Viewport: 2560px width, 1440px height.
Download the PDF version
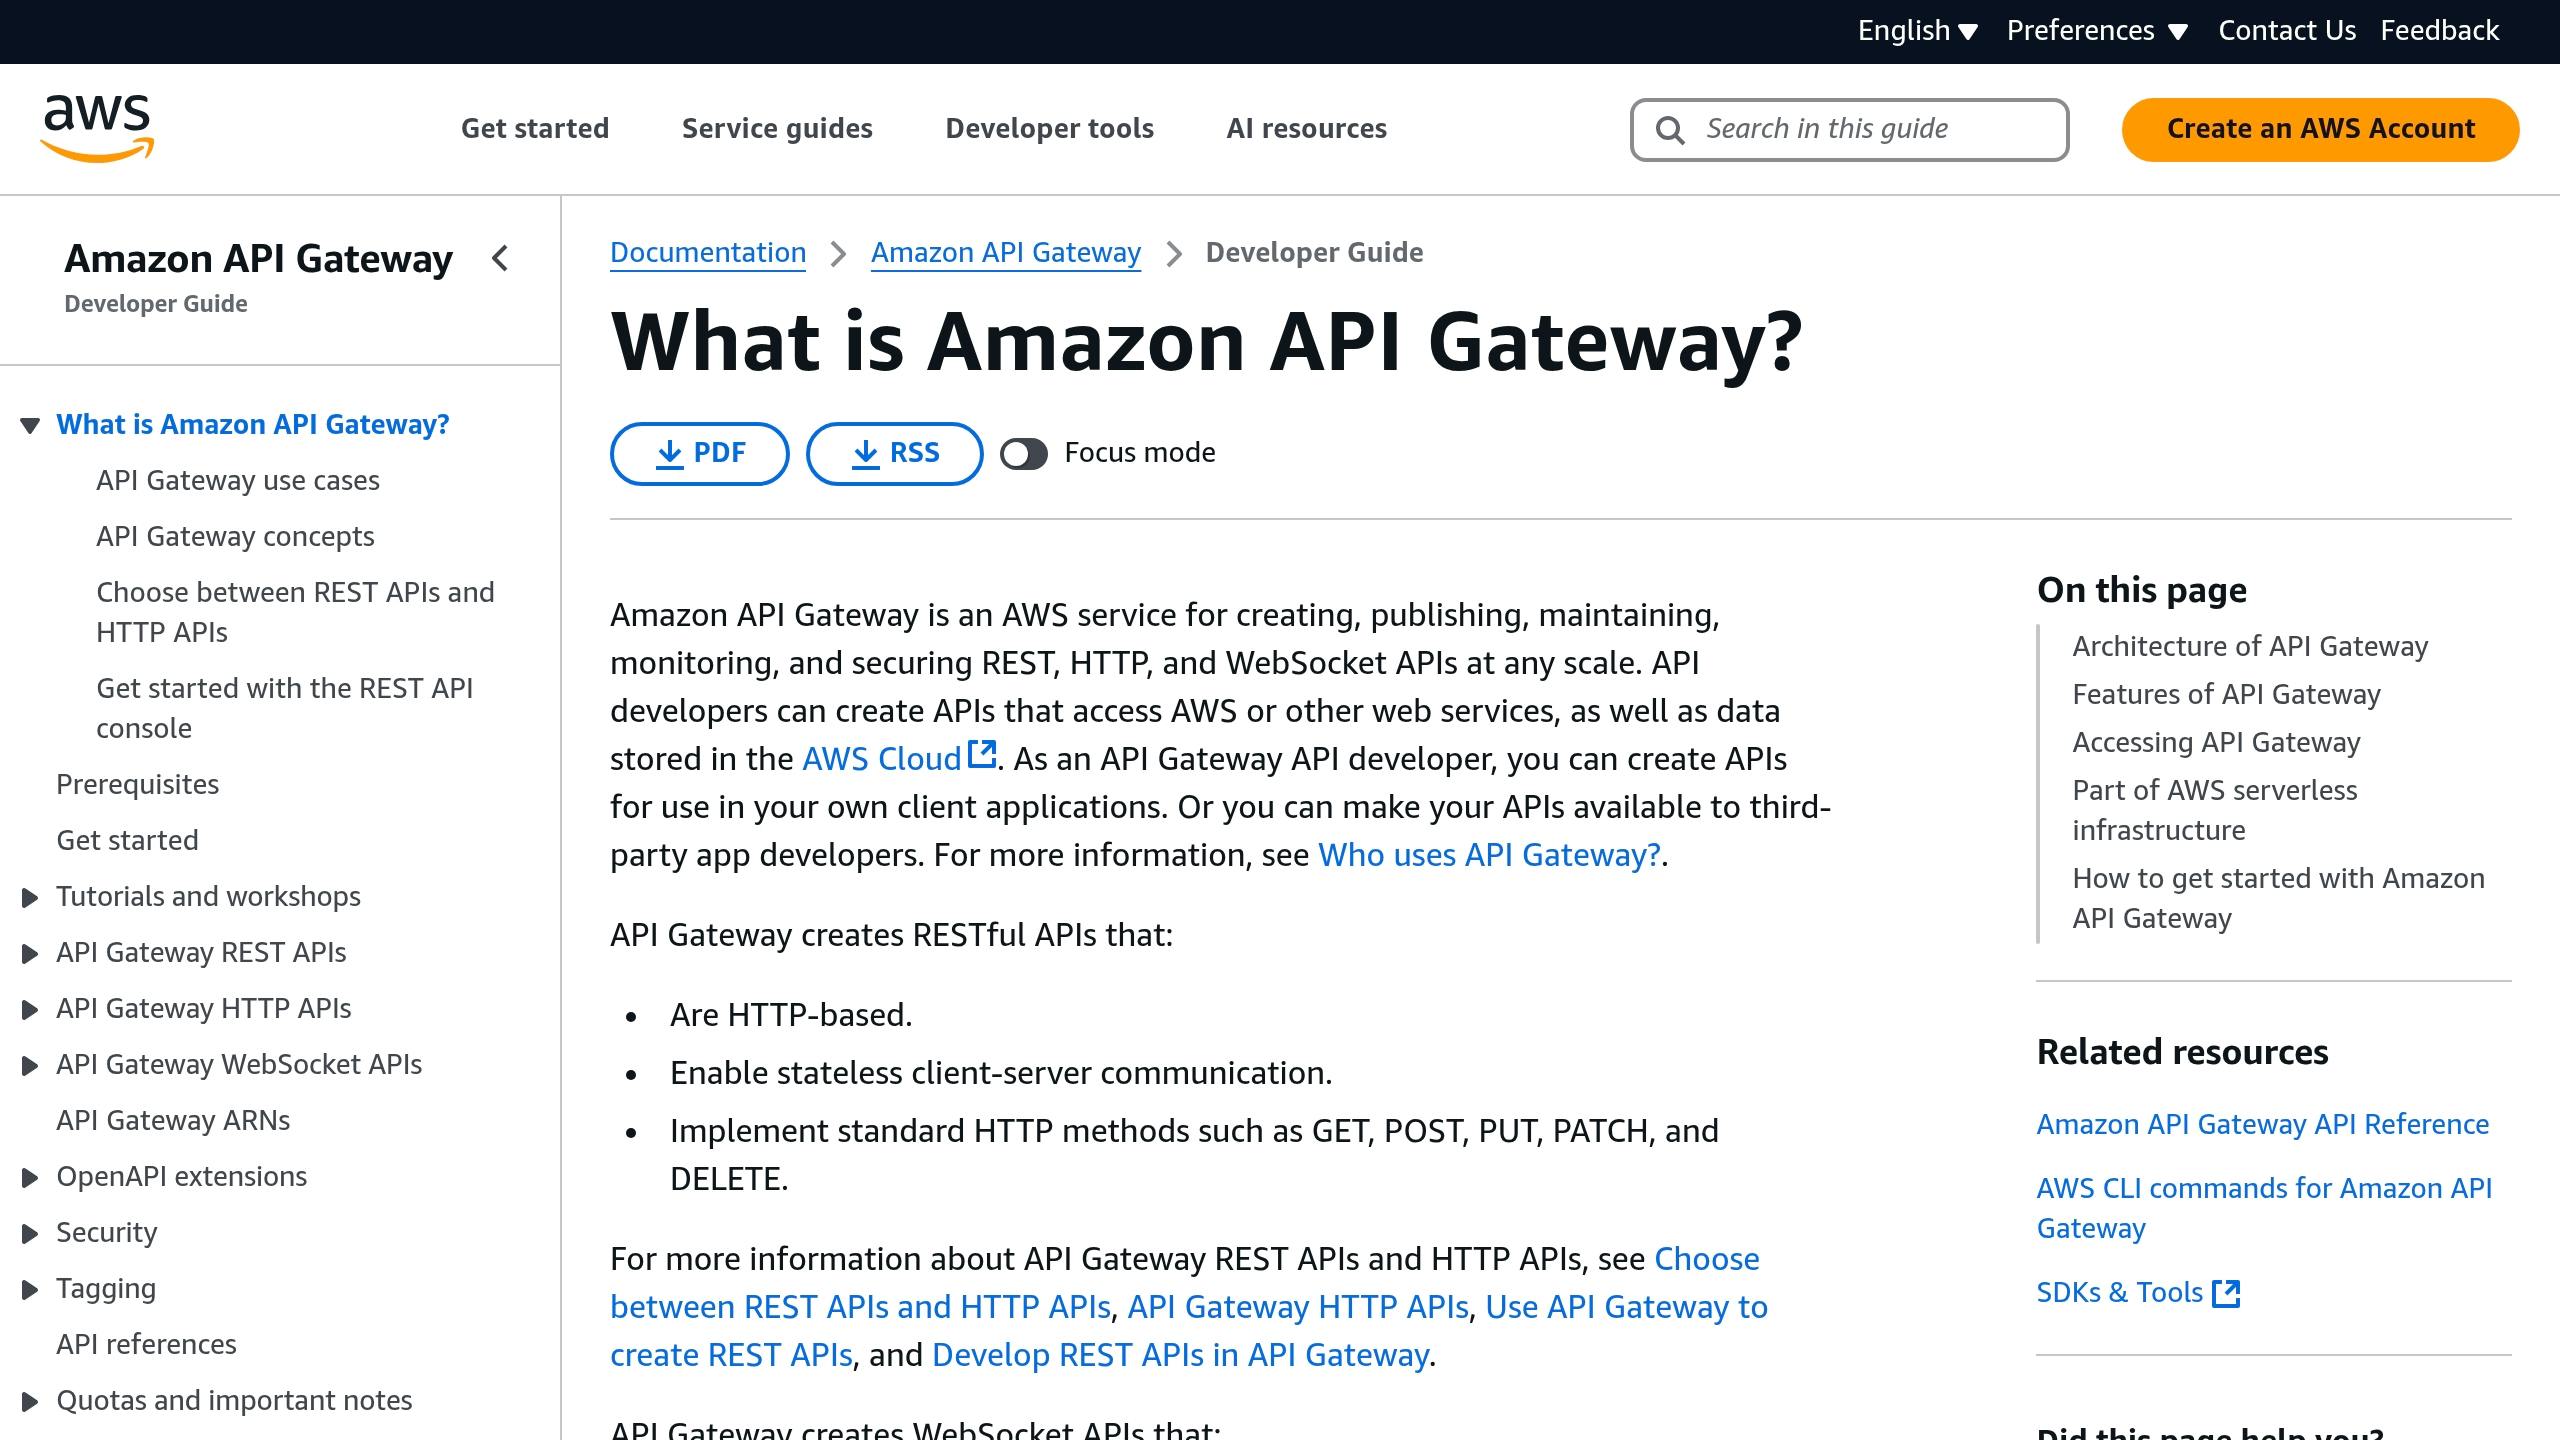[699, 454]
